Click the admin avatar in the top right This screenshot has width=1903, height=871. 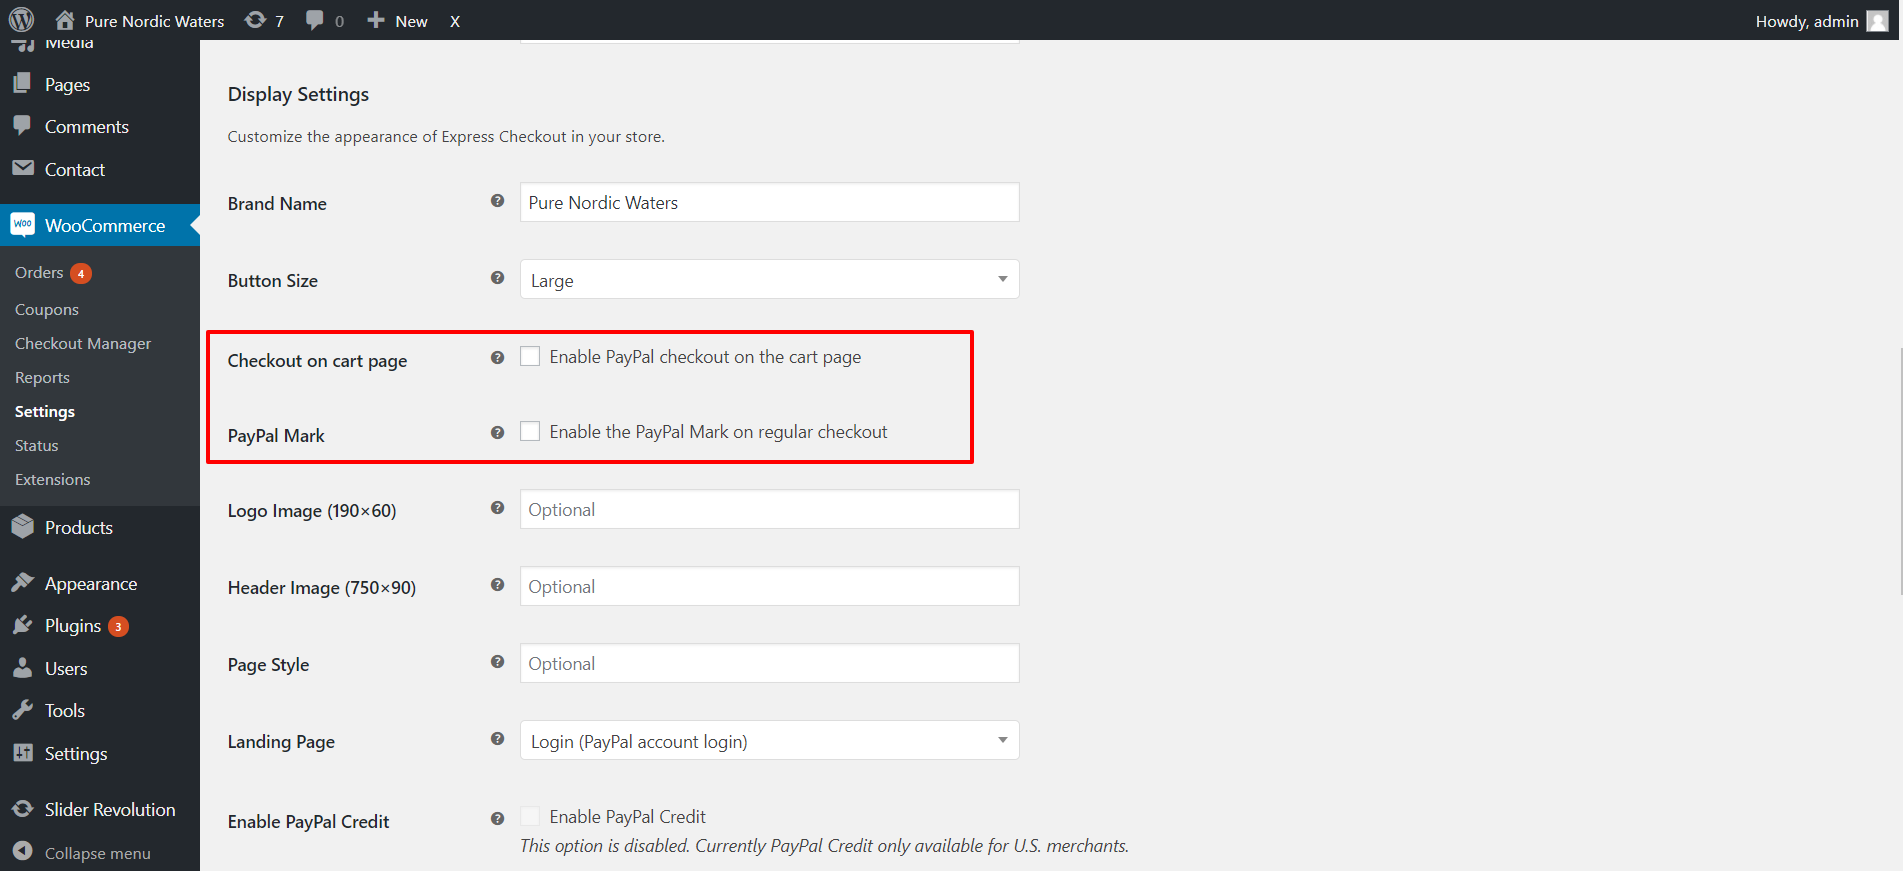pos(1877,21)
